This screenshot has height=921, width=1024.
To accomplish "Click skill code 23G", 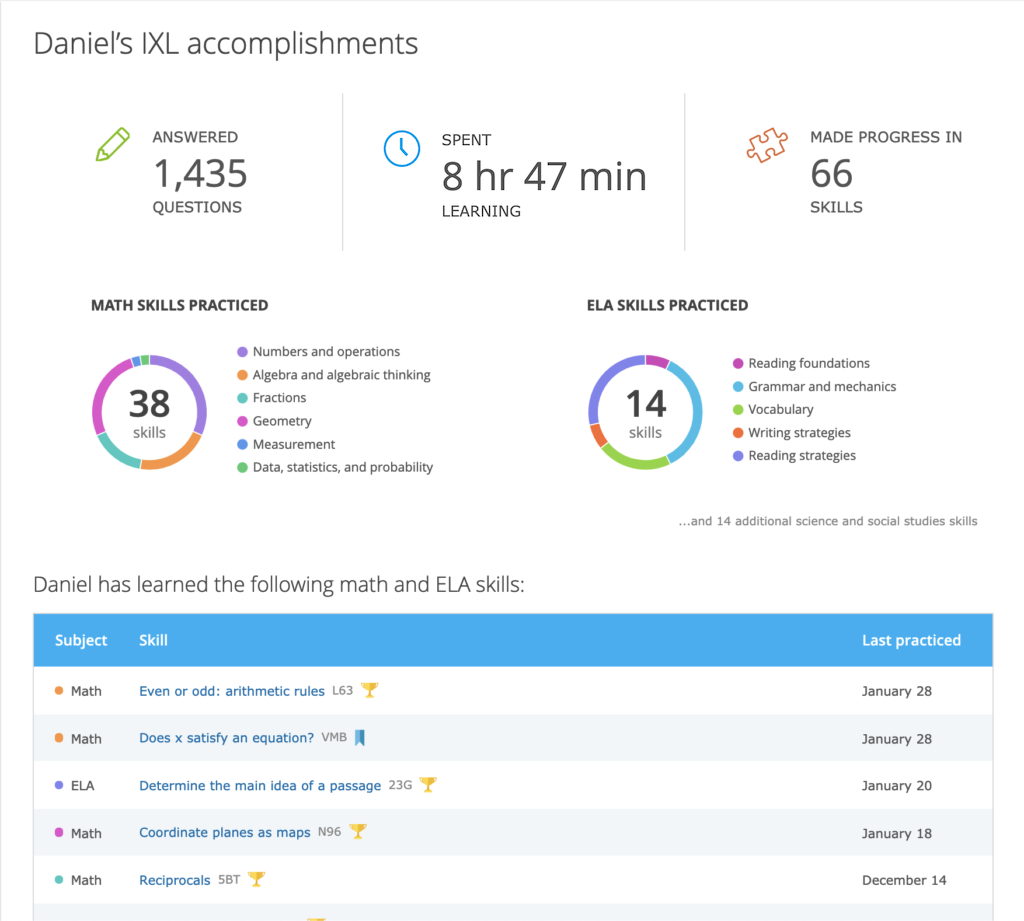I will pyautogui.click(x=400, y=785).
